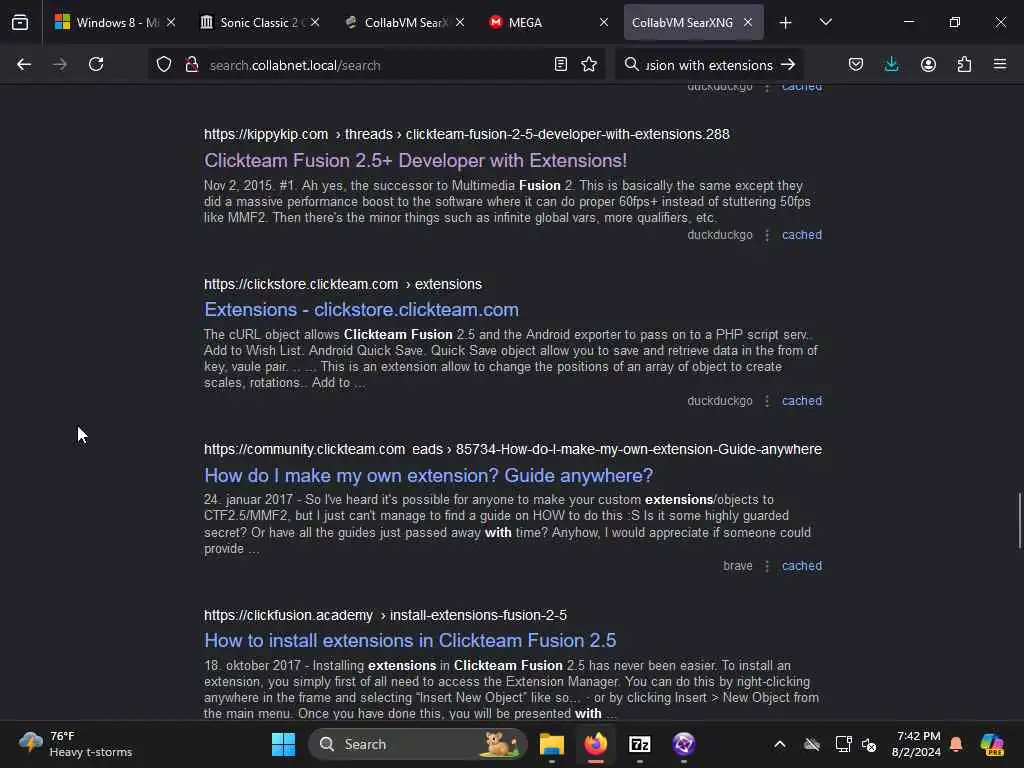Go forward one page with the forward arrow
The image size is (1024, 768).
60,65
